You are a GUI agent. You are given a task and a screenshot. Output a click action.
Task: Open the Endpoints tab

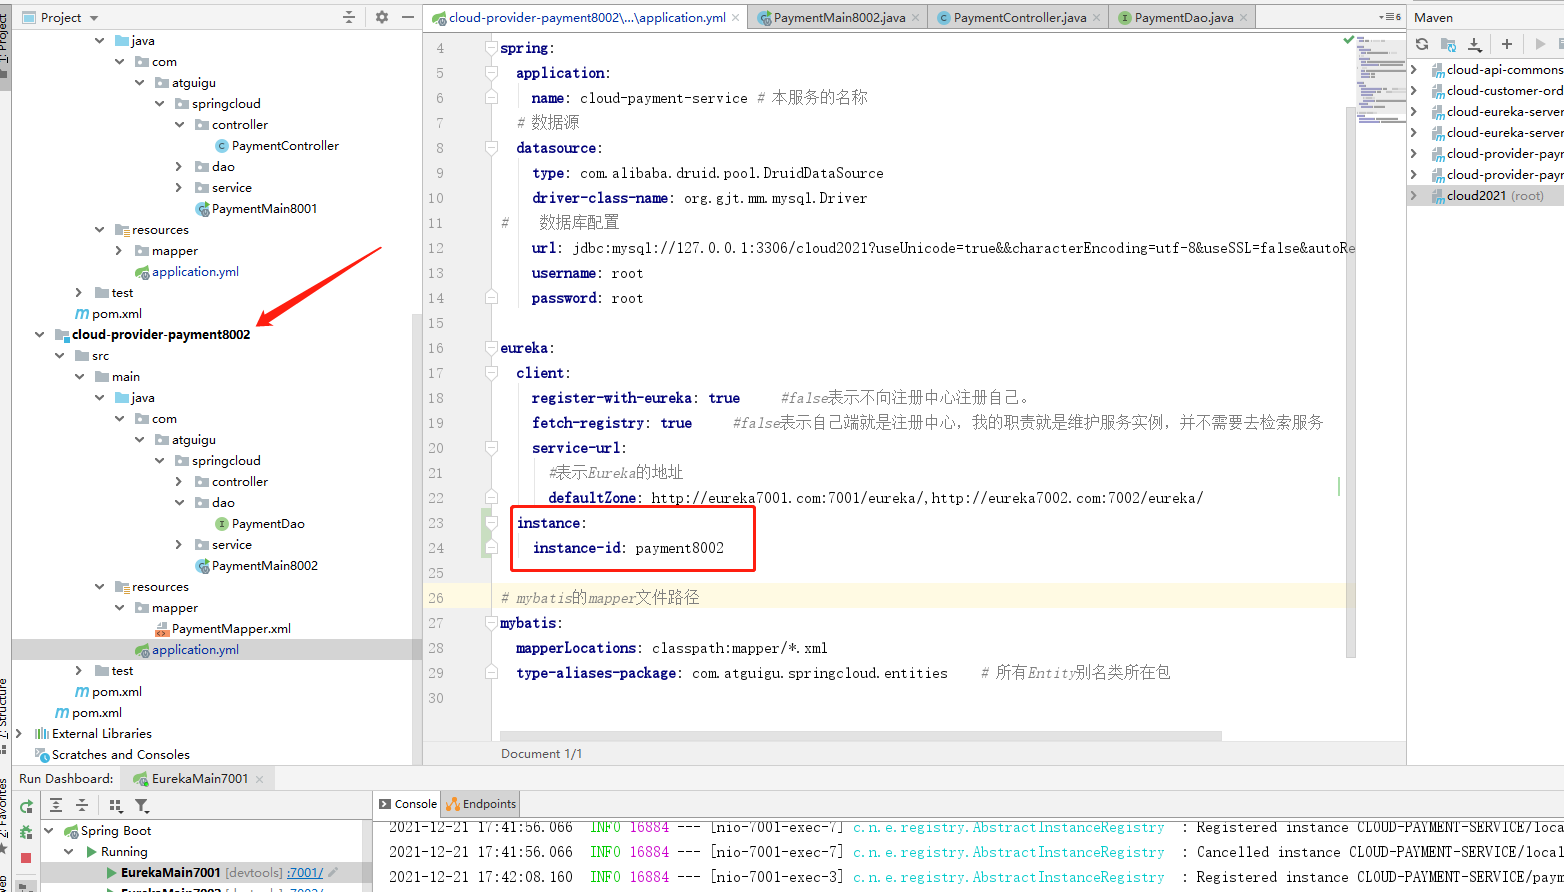pyautogui.click(x=481, y=804)
